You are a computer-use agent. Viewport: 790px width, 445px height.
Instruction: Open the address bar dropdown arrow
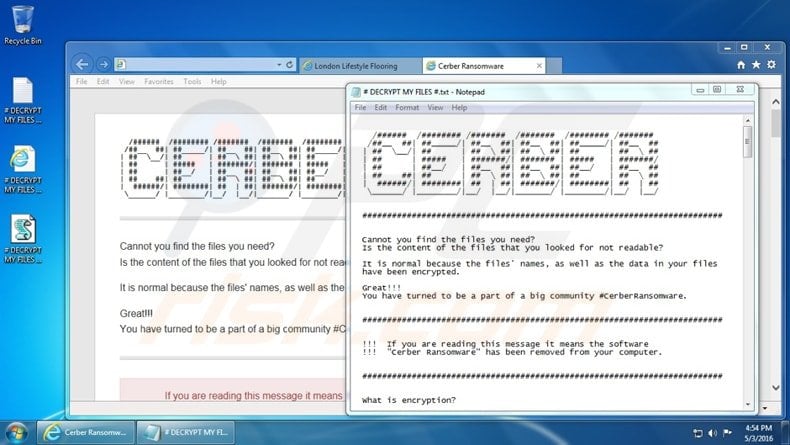(x=279, y=65)
